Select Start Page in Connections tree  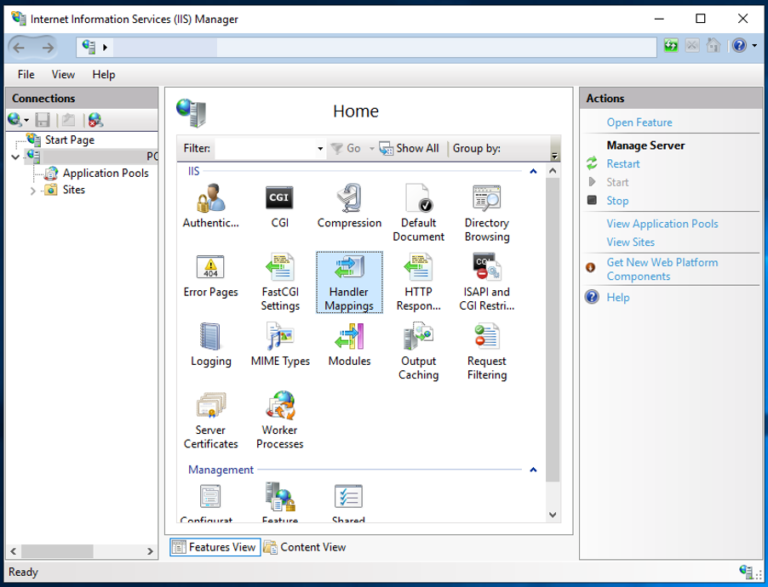[70, 140]
